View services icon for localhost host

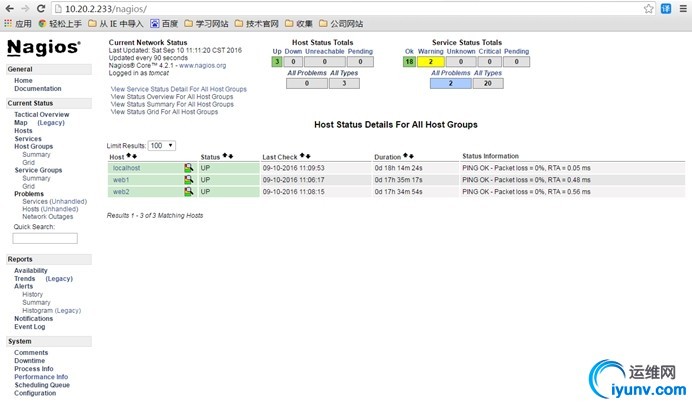[x=188, y=168]
